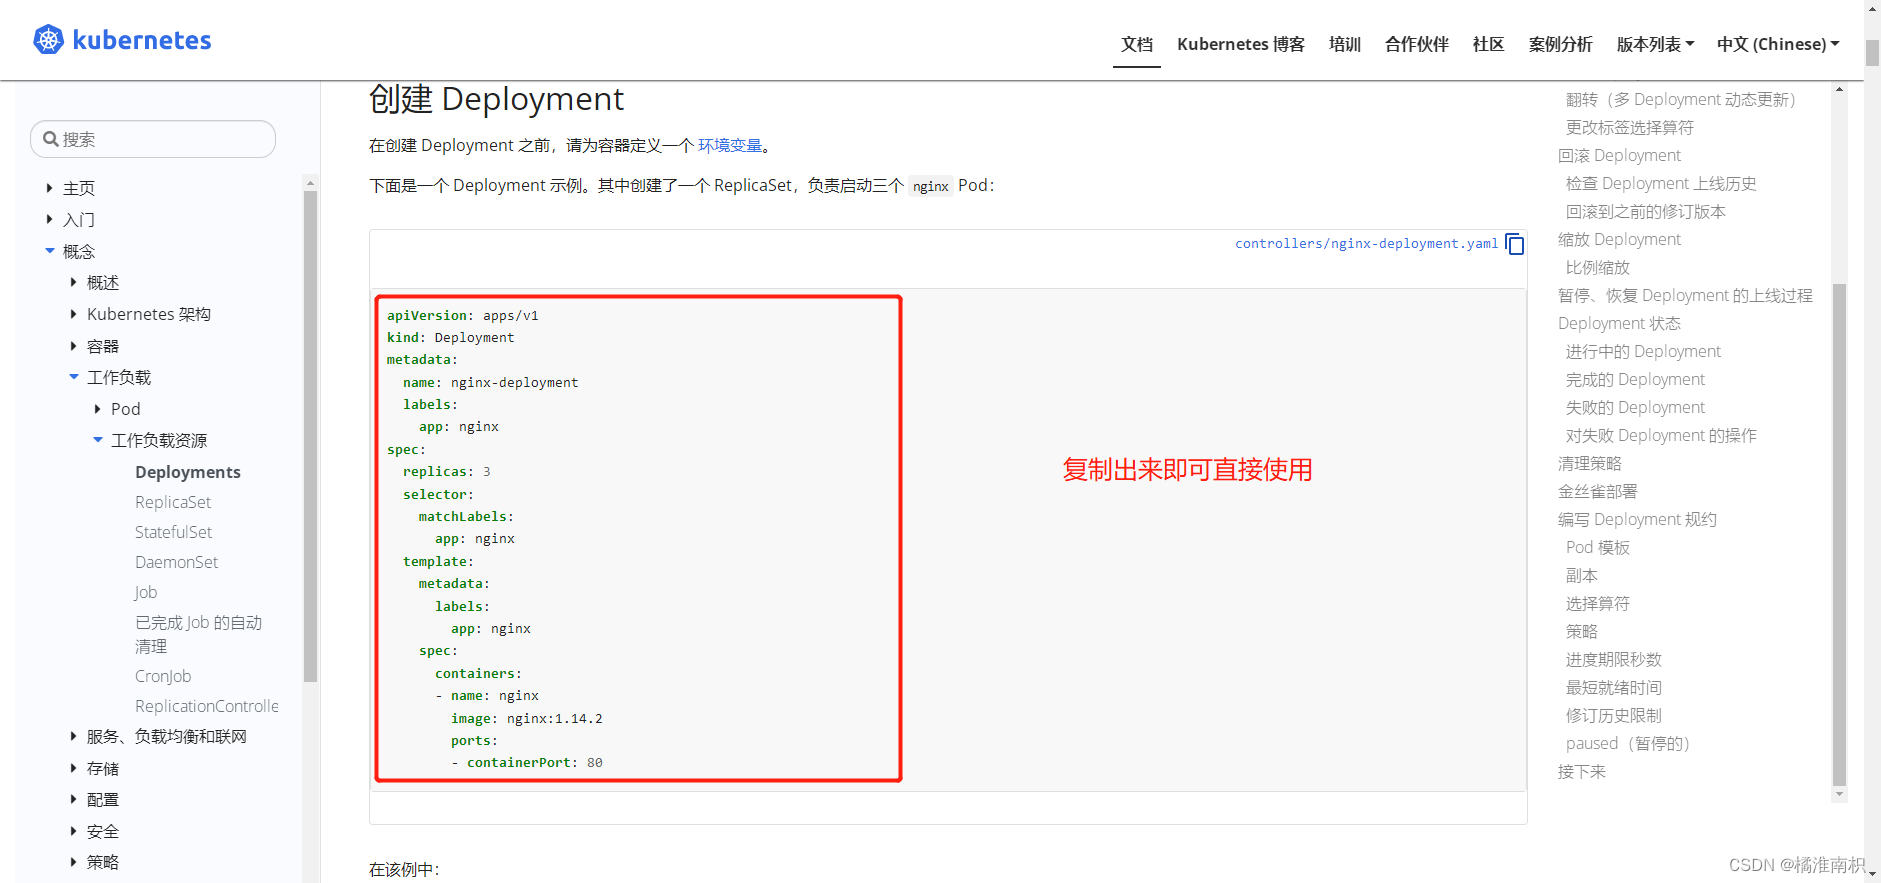The image size is (1881, 883).
Task: Jump to 完成的 Deployment
Action: click(1635, 380)
